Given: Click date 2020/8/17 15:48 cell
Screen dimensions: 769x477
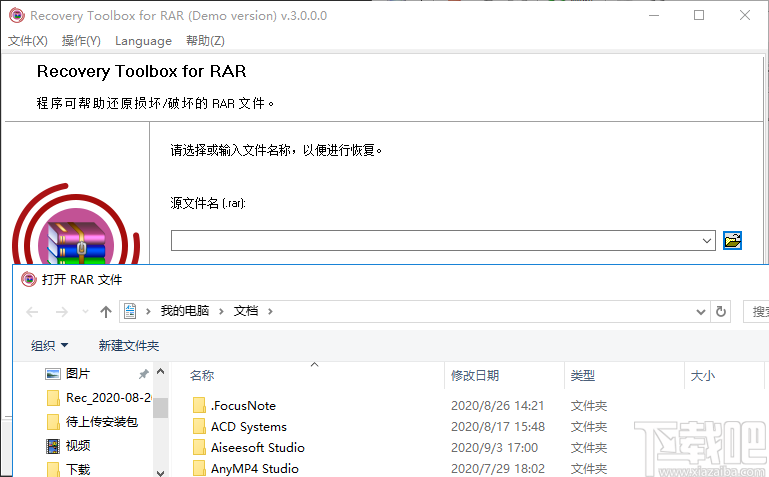Looking at the screenshot, I should coord(497,427).
